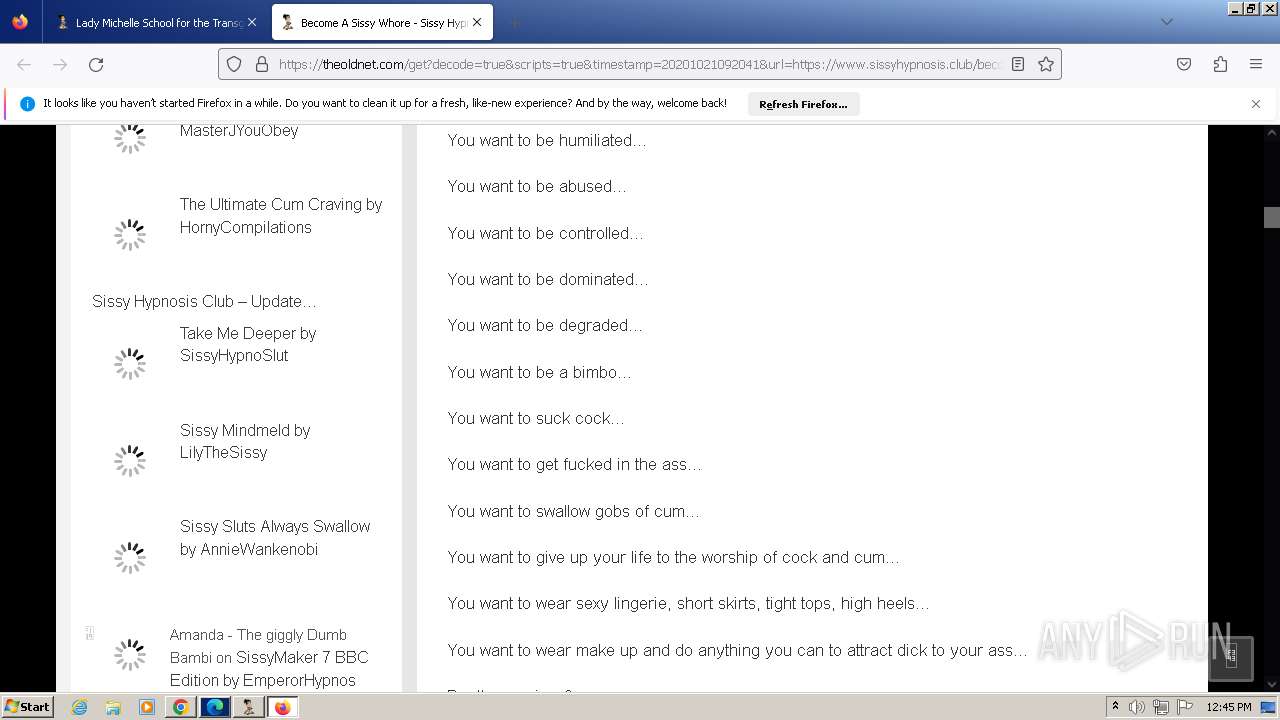
Task: Go forward one page
Action: pos(60,64)
